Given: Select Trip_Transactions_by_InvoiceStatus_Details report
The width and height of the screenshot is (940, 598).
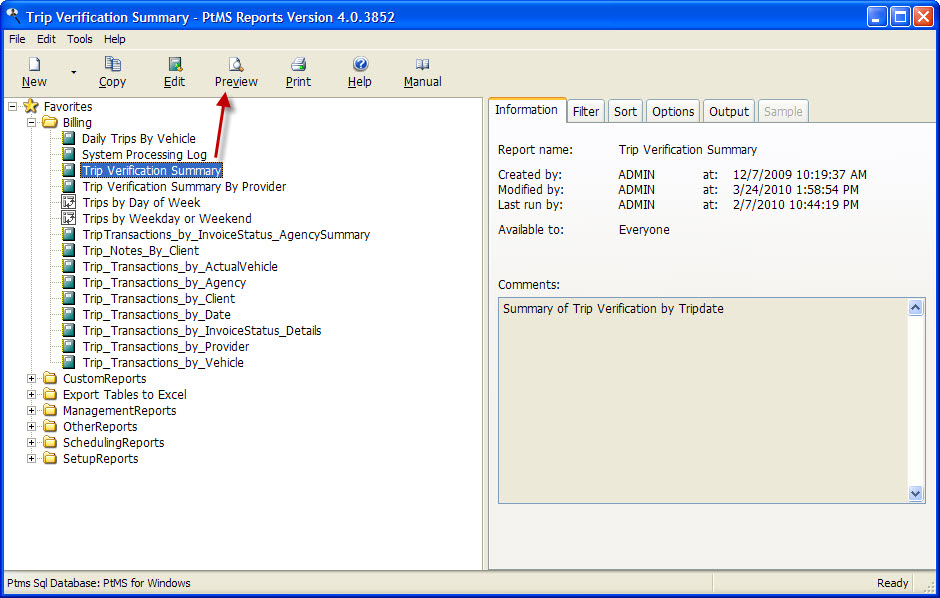Looking at the screenshot, I should coord(201,331).
